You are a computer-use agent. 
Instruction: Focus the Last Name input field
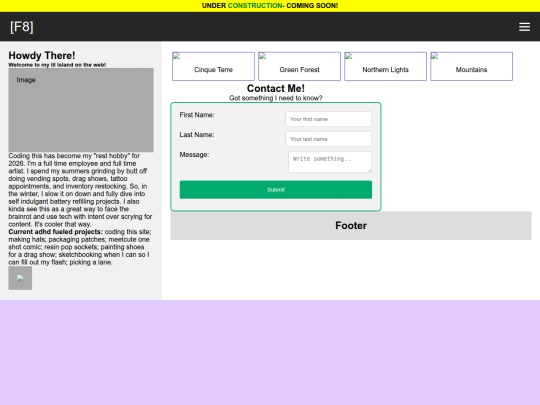328,139
